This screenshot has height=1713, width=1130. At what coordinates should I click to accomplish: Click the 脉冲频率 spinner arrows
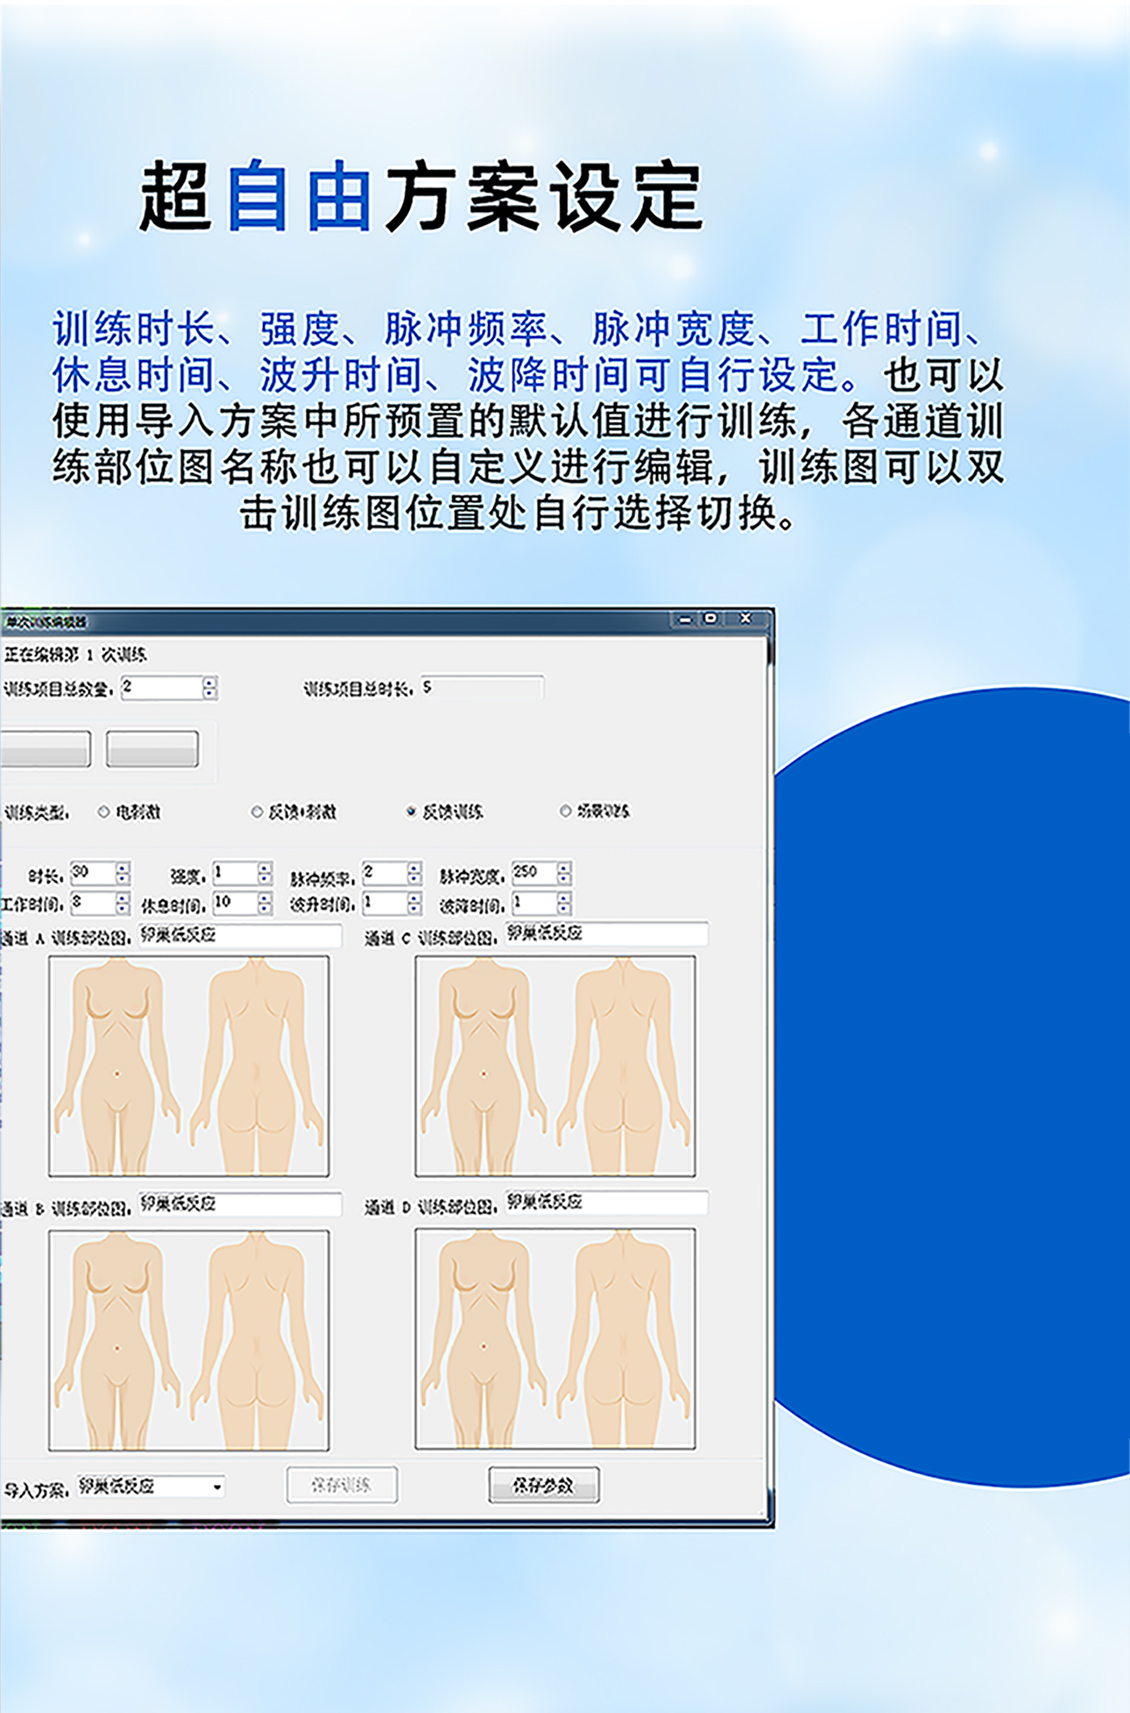click(414, 874)
